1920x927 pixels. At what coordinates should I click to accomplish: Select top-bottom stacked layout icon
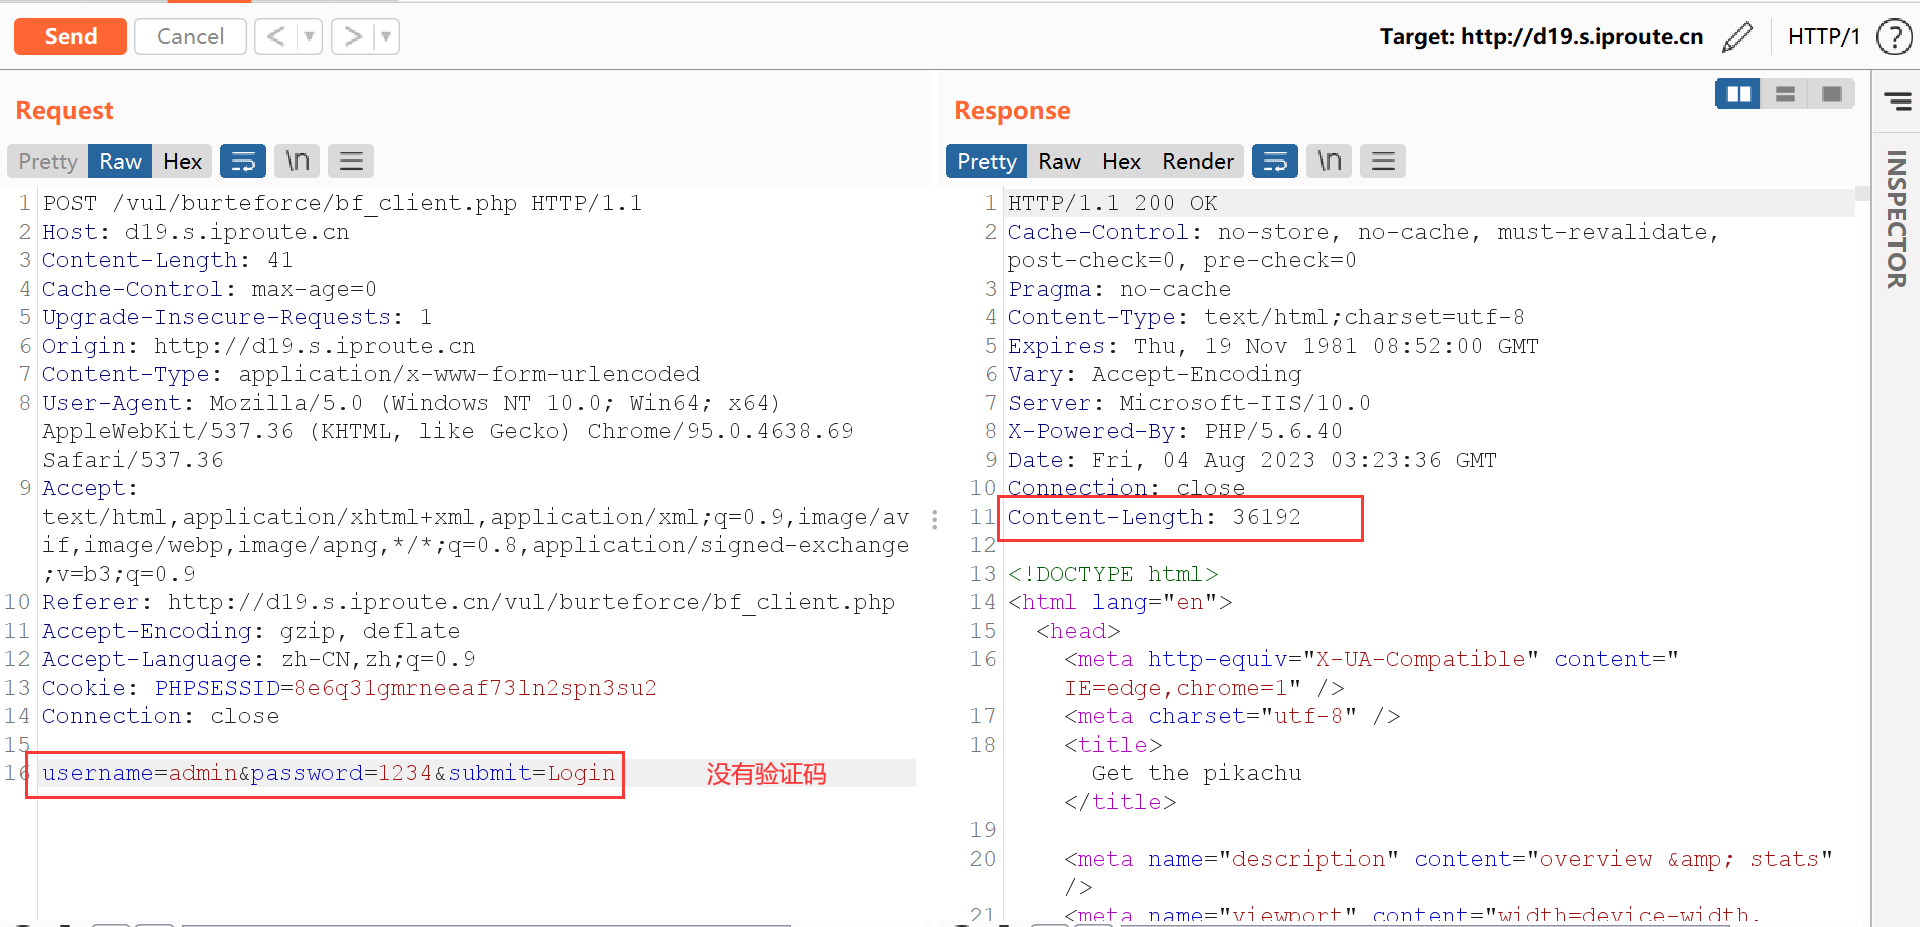click(x=1785, y=94)
